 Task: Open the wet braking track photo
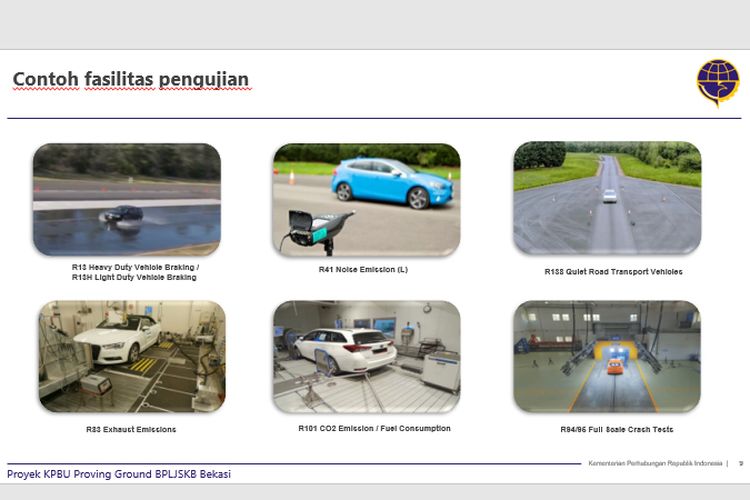126,199
